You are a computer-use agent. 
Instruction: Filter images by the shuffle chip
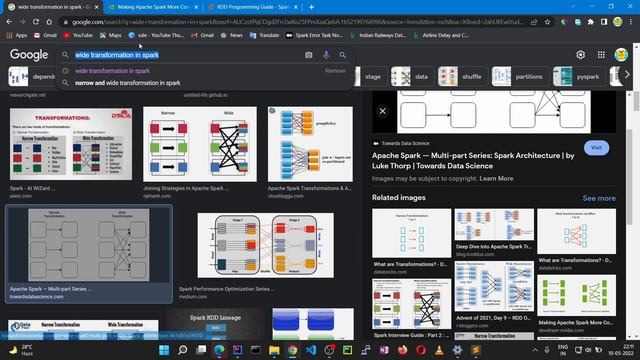(x=462, y=76)
